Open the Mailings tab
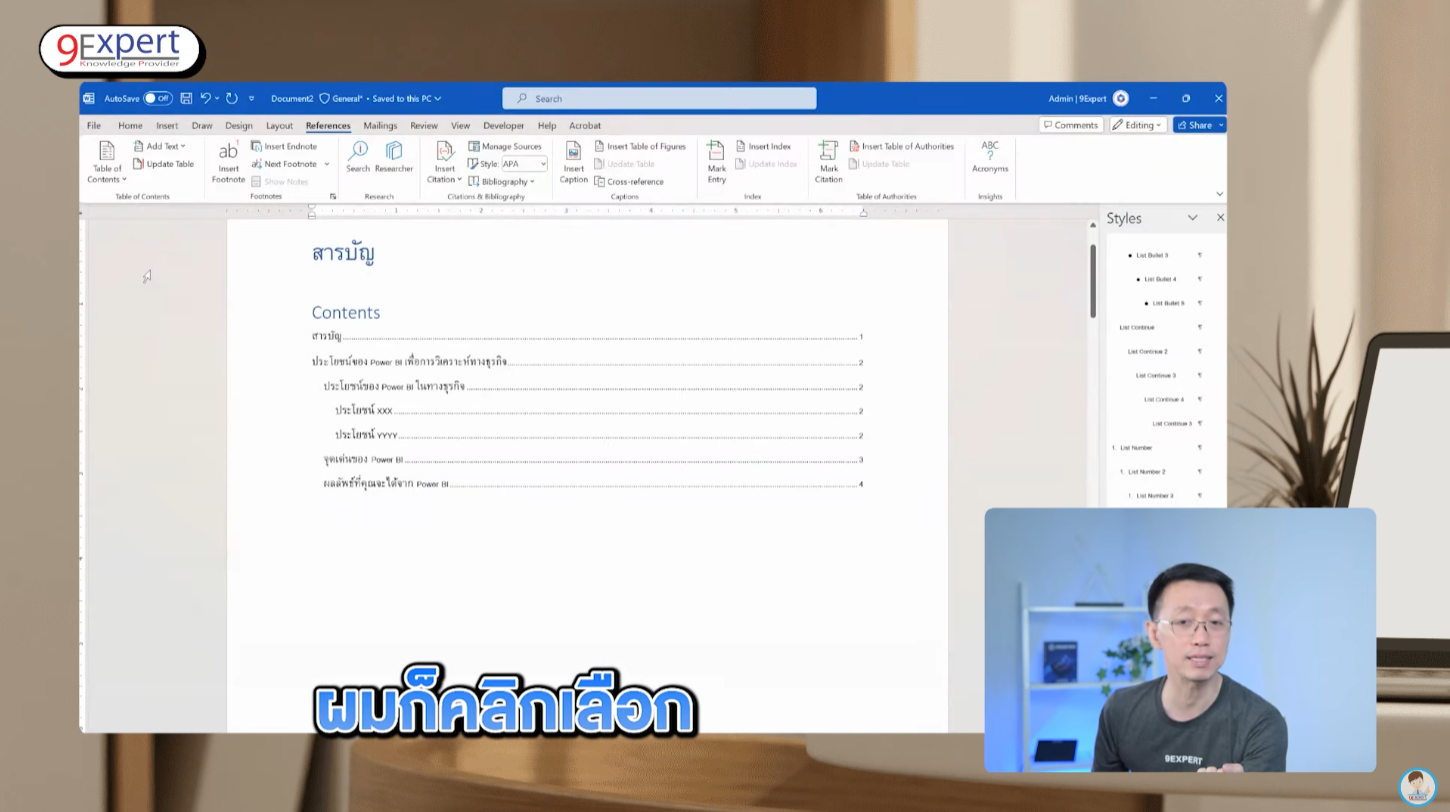 pyautogui.click(x=380, y=126)
